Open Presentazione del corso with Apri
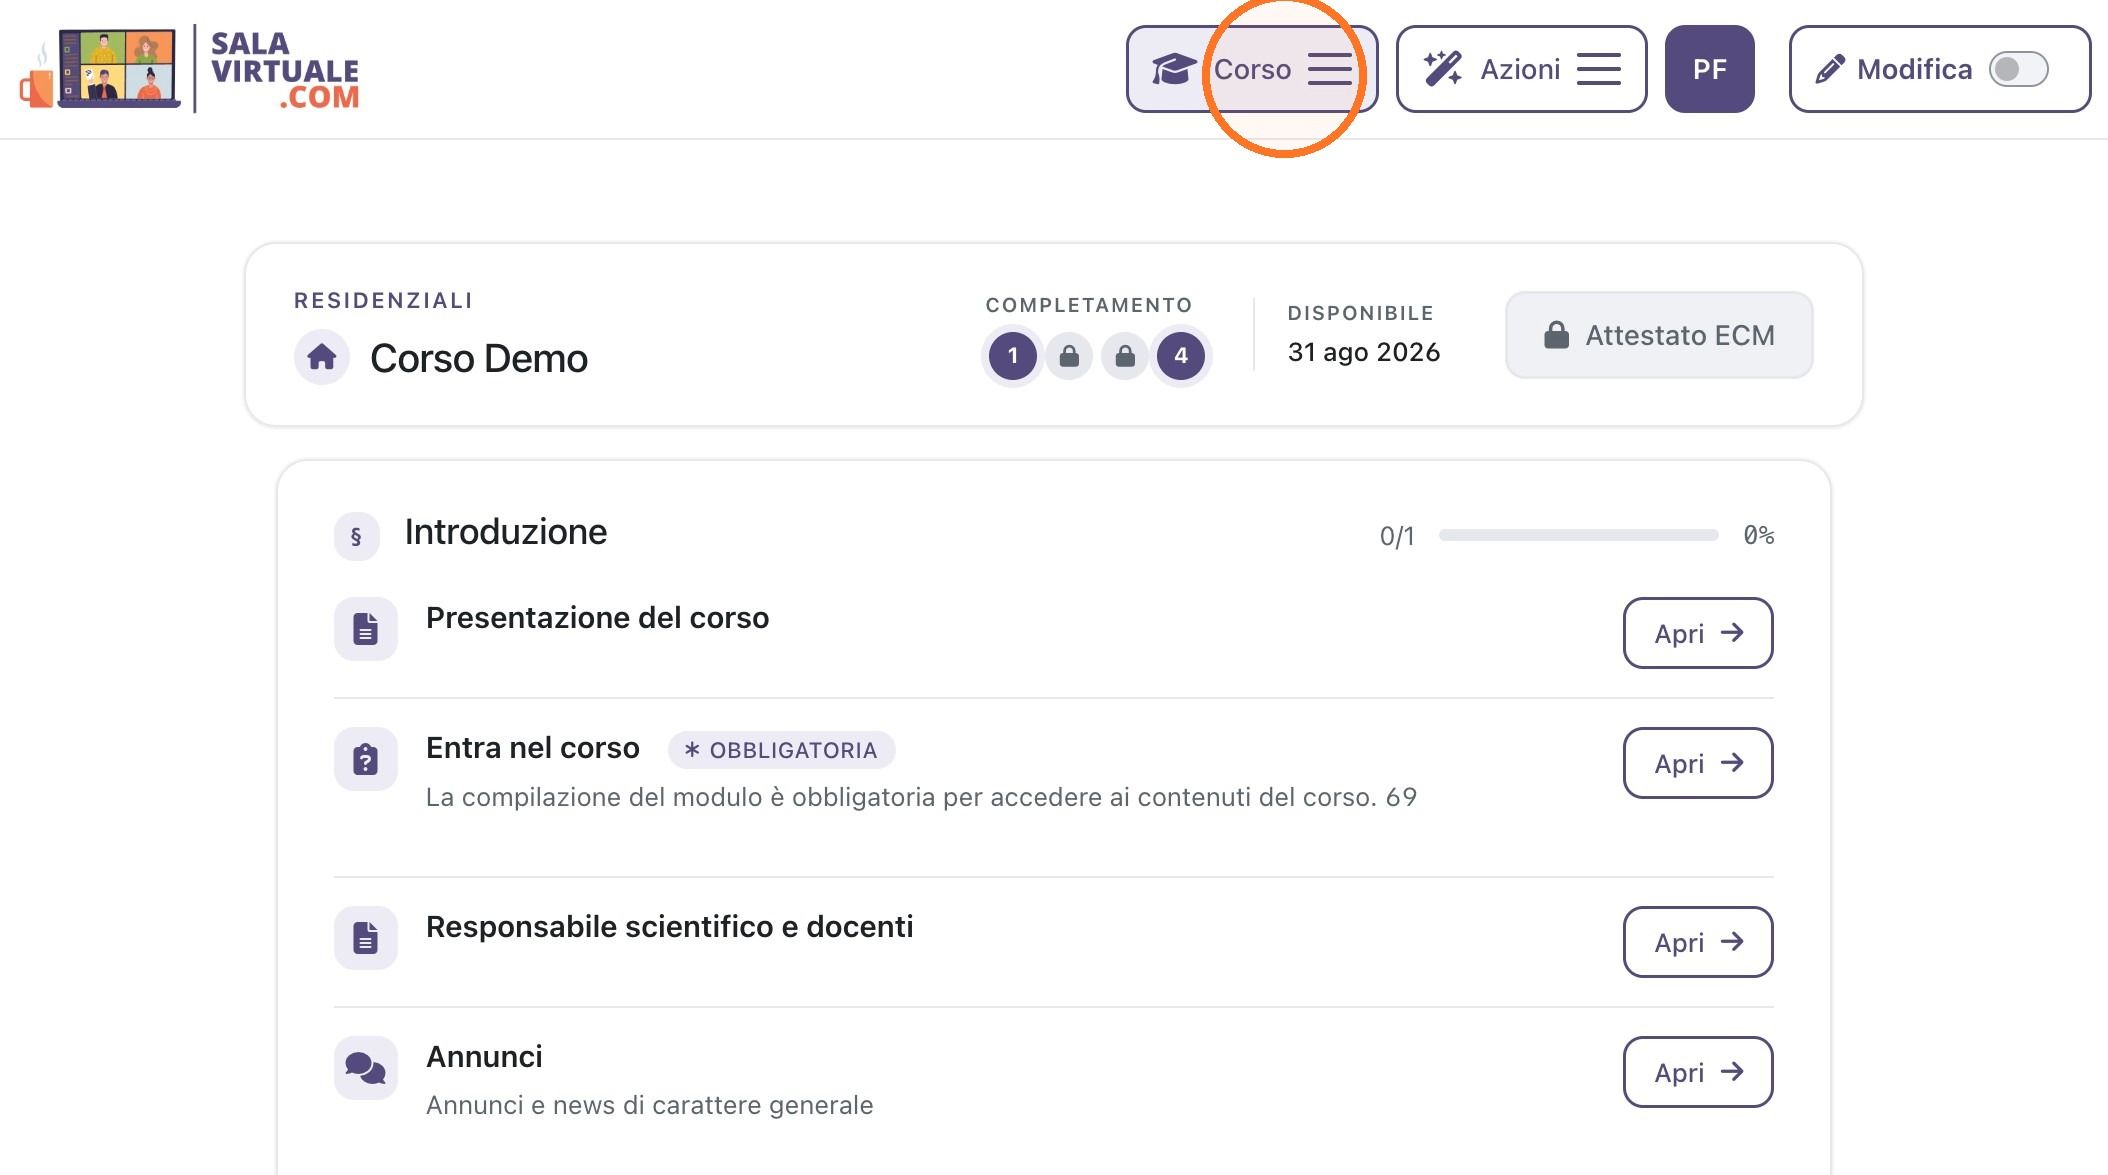 (x=1698, y=633)
